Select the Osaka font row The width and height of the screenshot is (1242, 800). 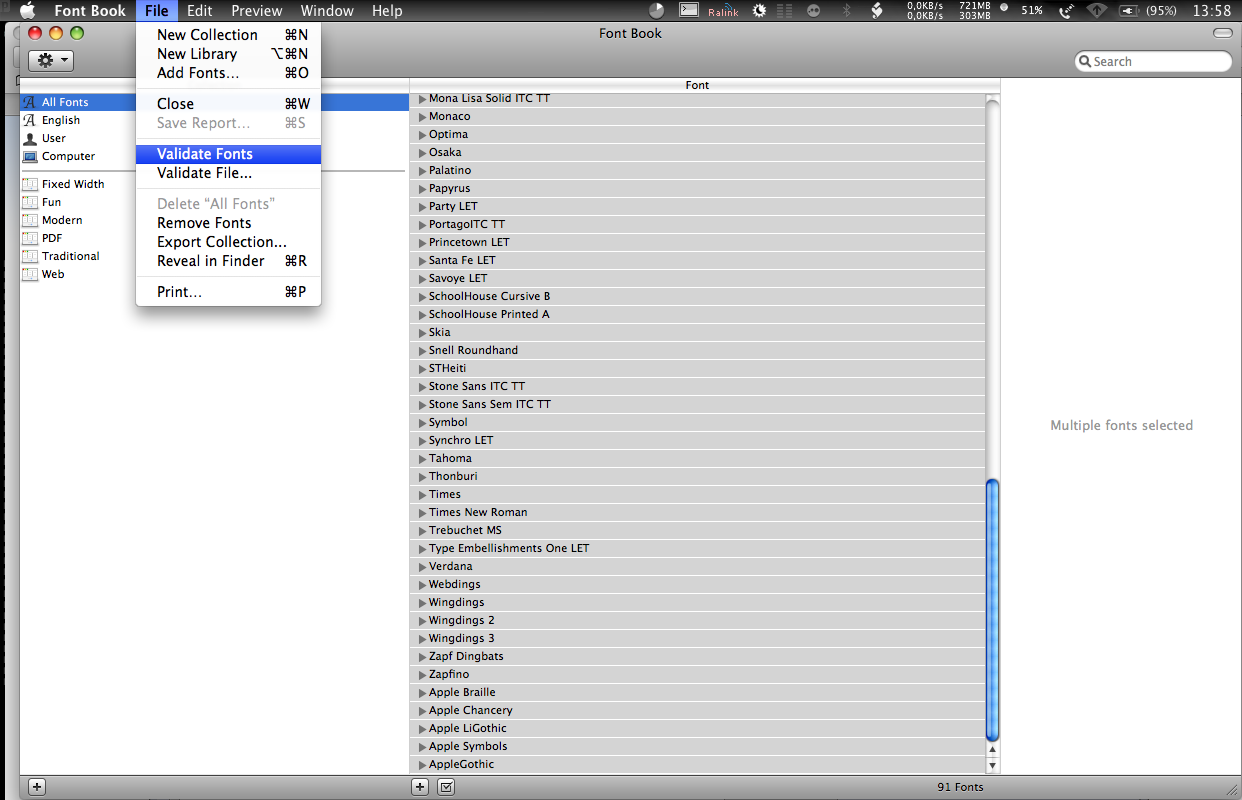(x=697, y=152)
